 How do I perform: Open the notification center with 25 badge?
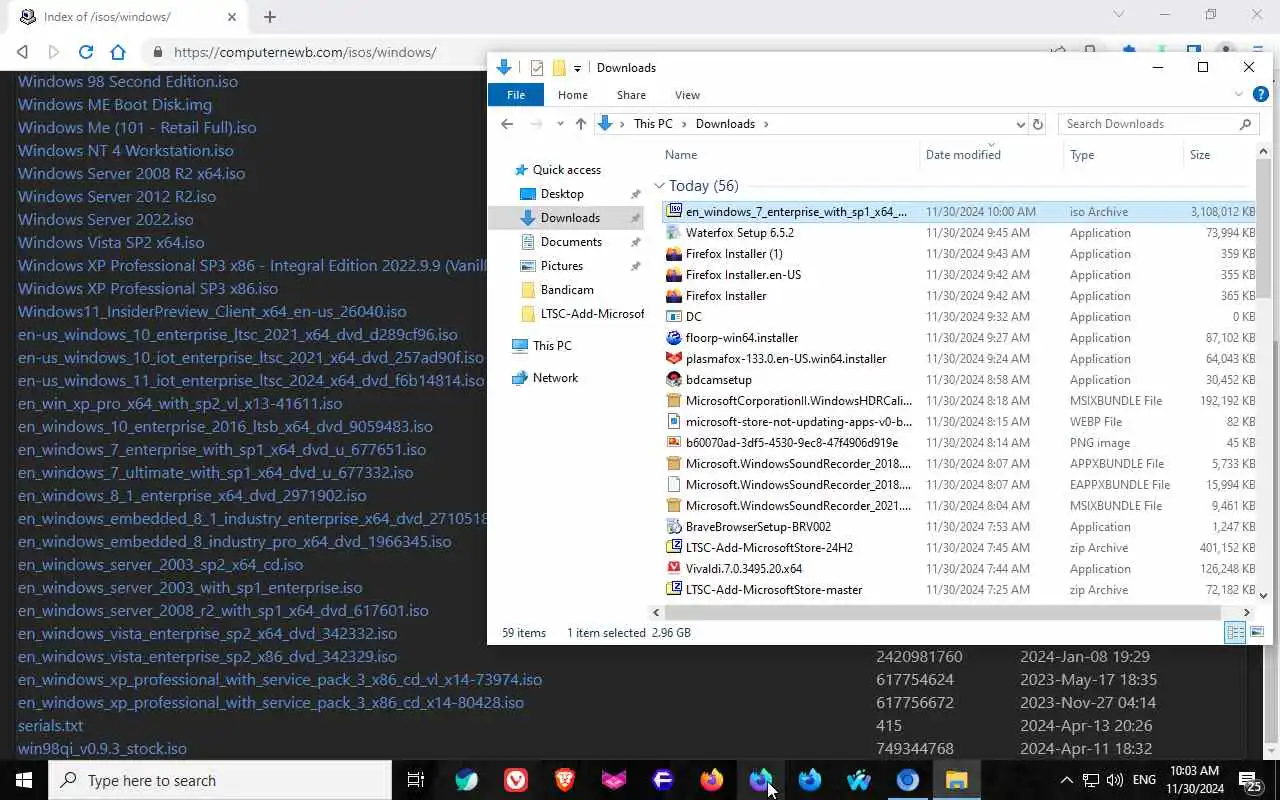click(x=1250, y=780)
